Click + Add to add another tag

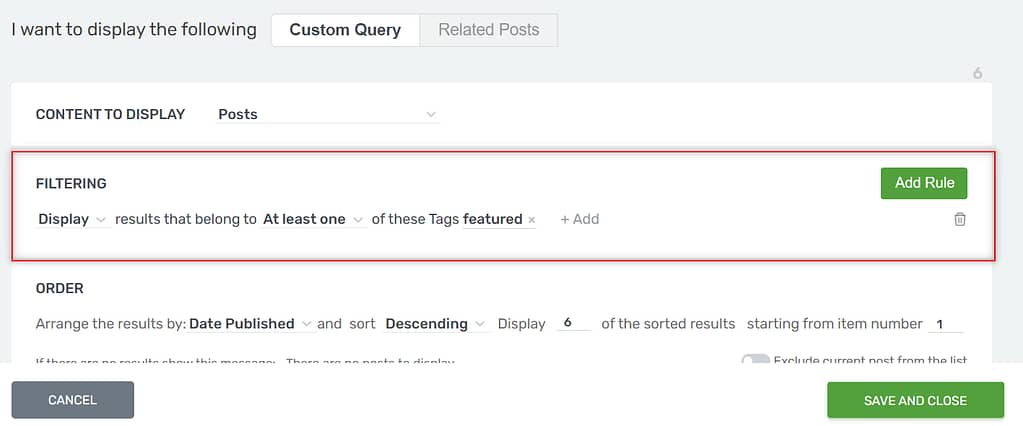click(579, 220)
